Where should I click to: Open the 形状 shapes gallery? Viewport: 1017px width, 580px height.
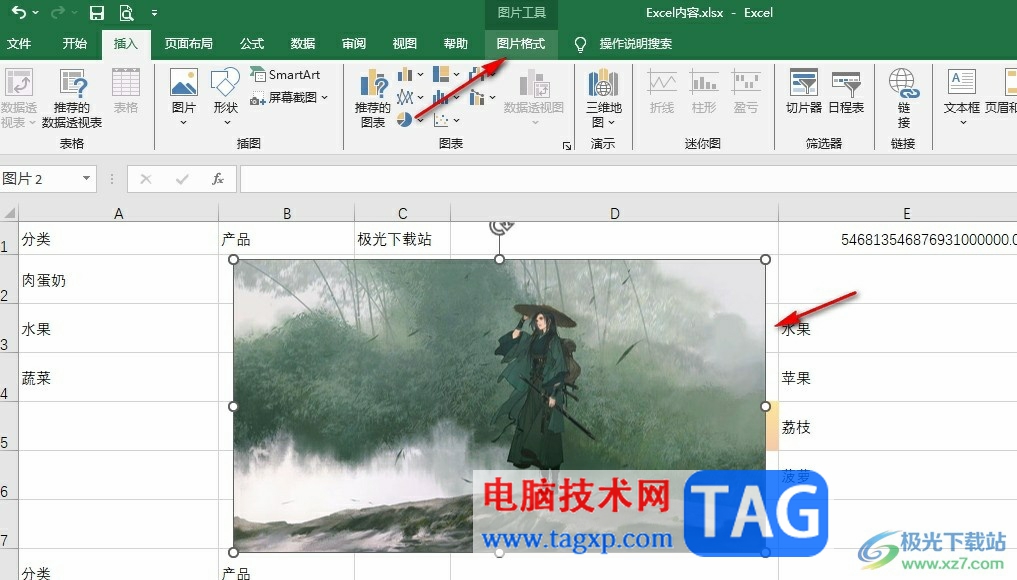(x=226, y=95)
